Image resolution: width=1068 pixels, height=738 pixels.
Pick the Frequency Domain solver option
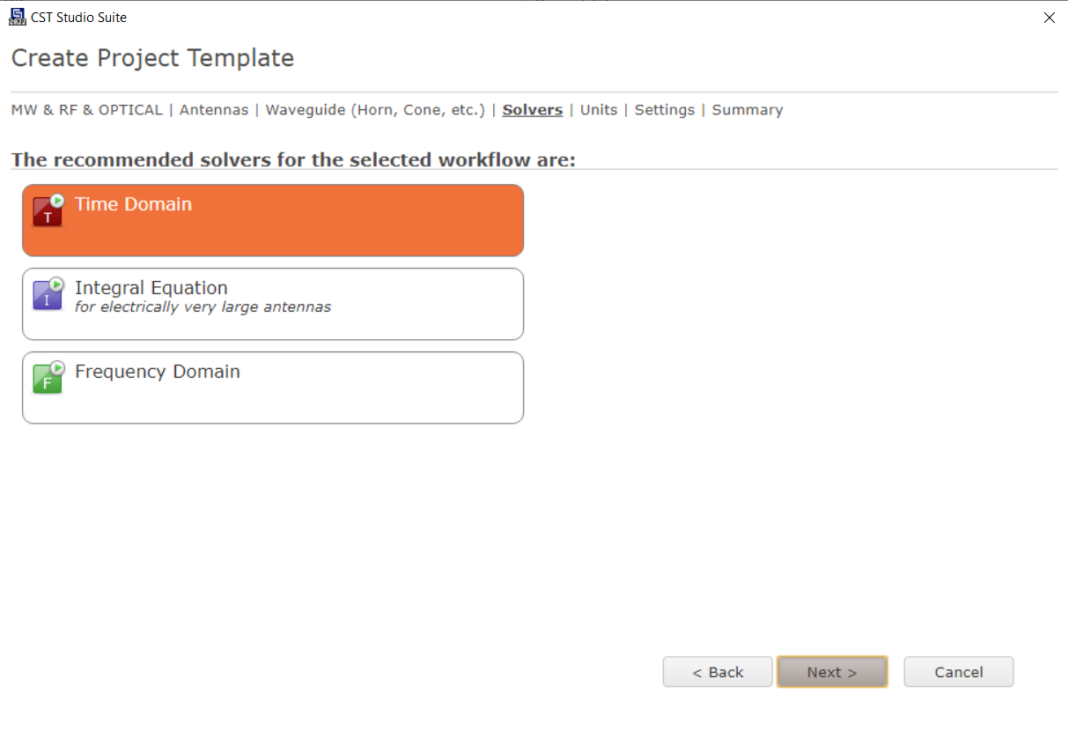(x=272, y=387)
